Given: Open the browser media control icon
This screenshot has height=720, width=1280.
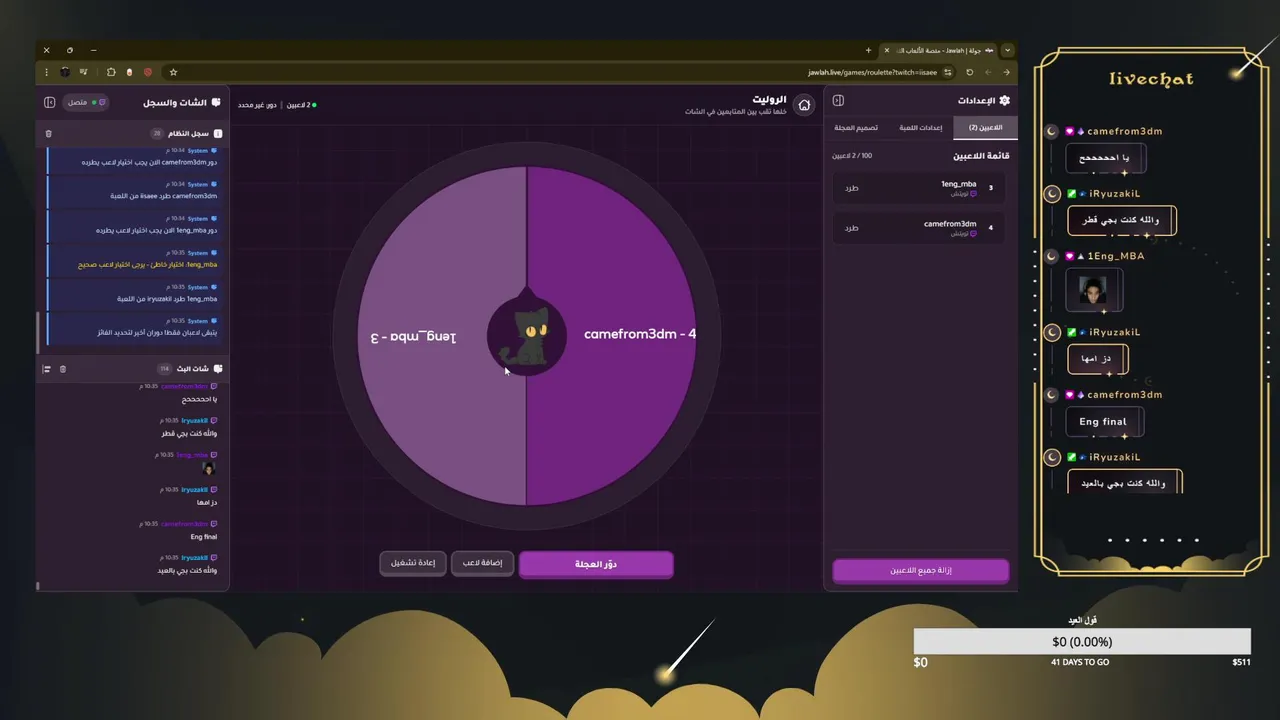Looking at the screenshot, I should pyautogui.click(x=85, y=72).
